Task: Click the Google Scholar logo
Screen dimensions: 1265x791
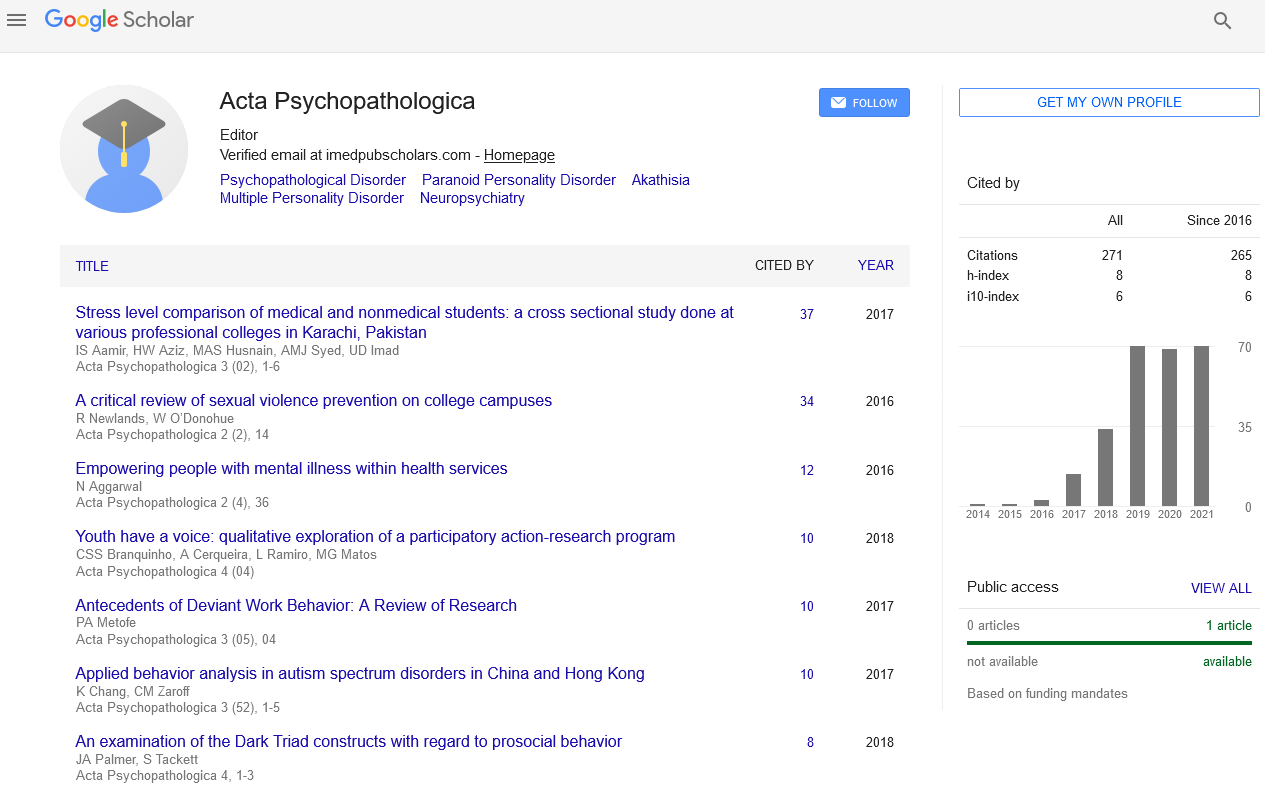Action: (x=119, y=20)
